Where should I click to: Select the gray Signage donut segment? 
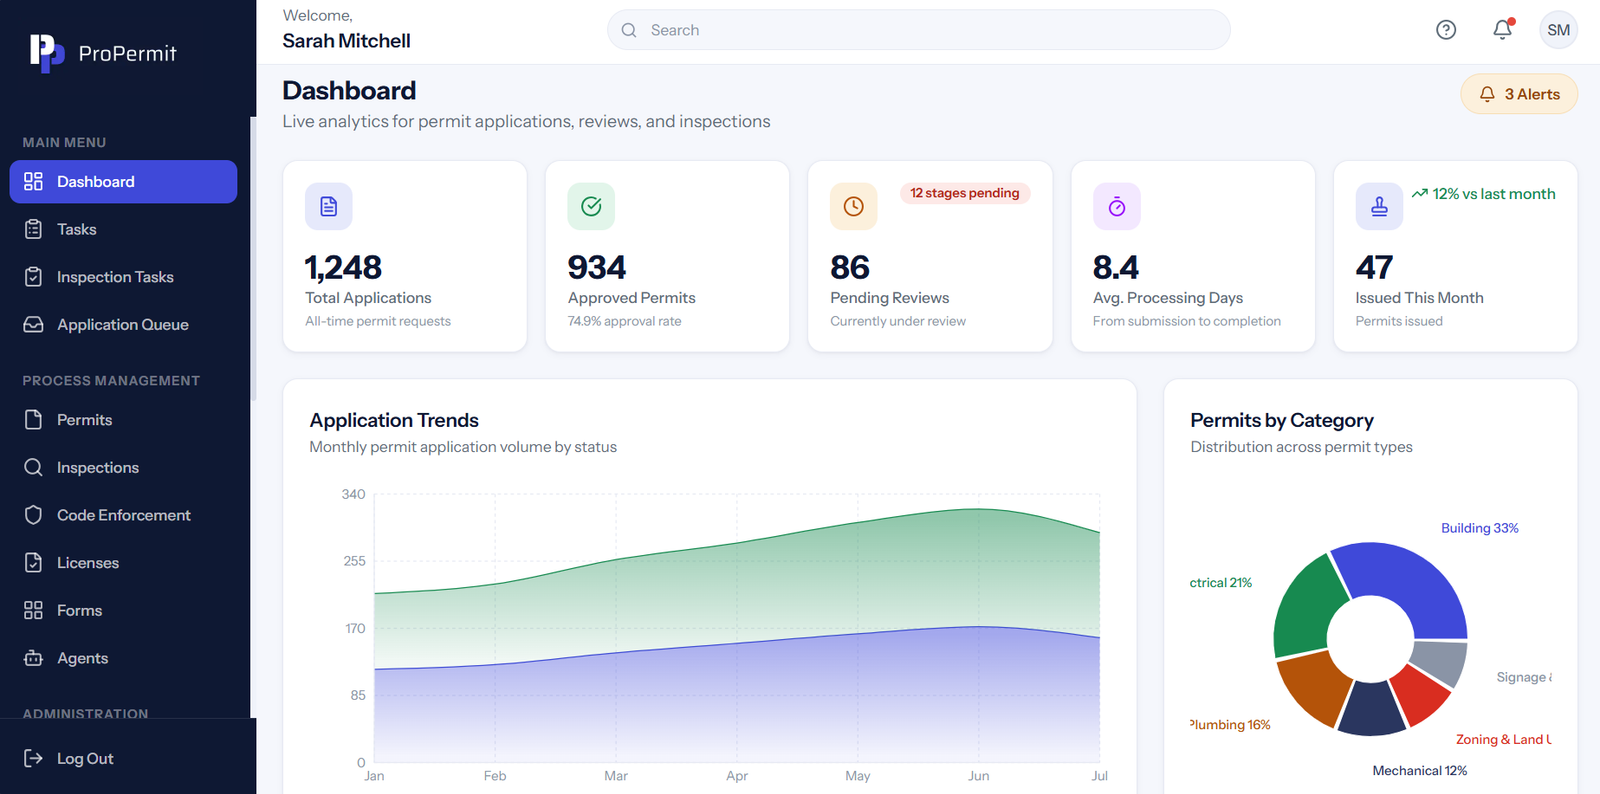pos(1441,662)
